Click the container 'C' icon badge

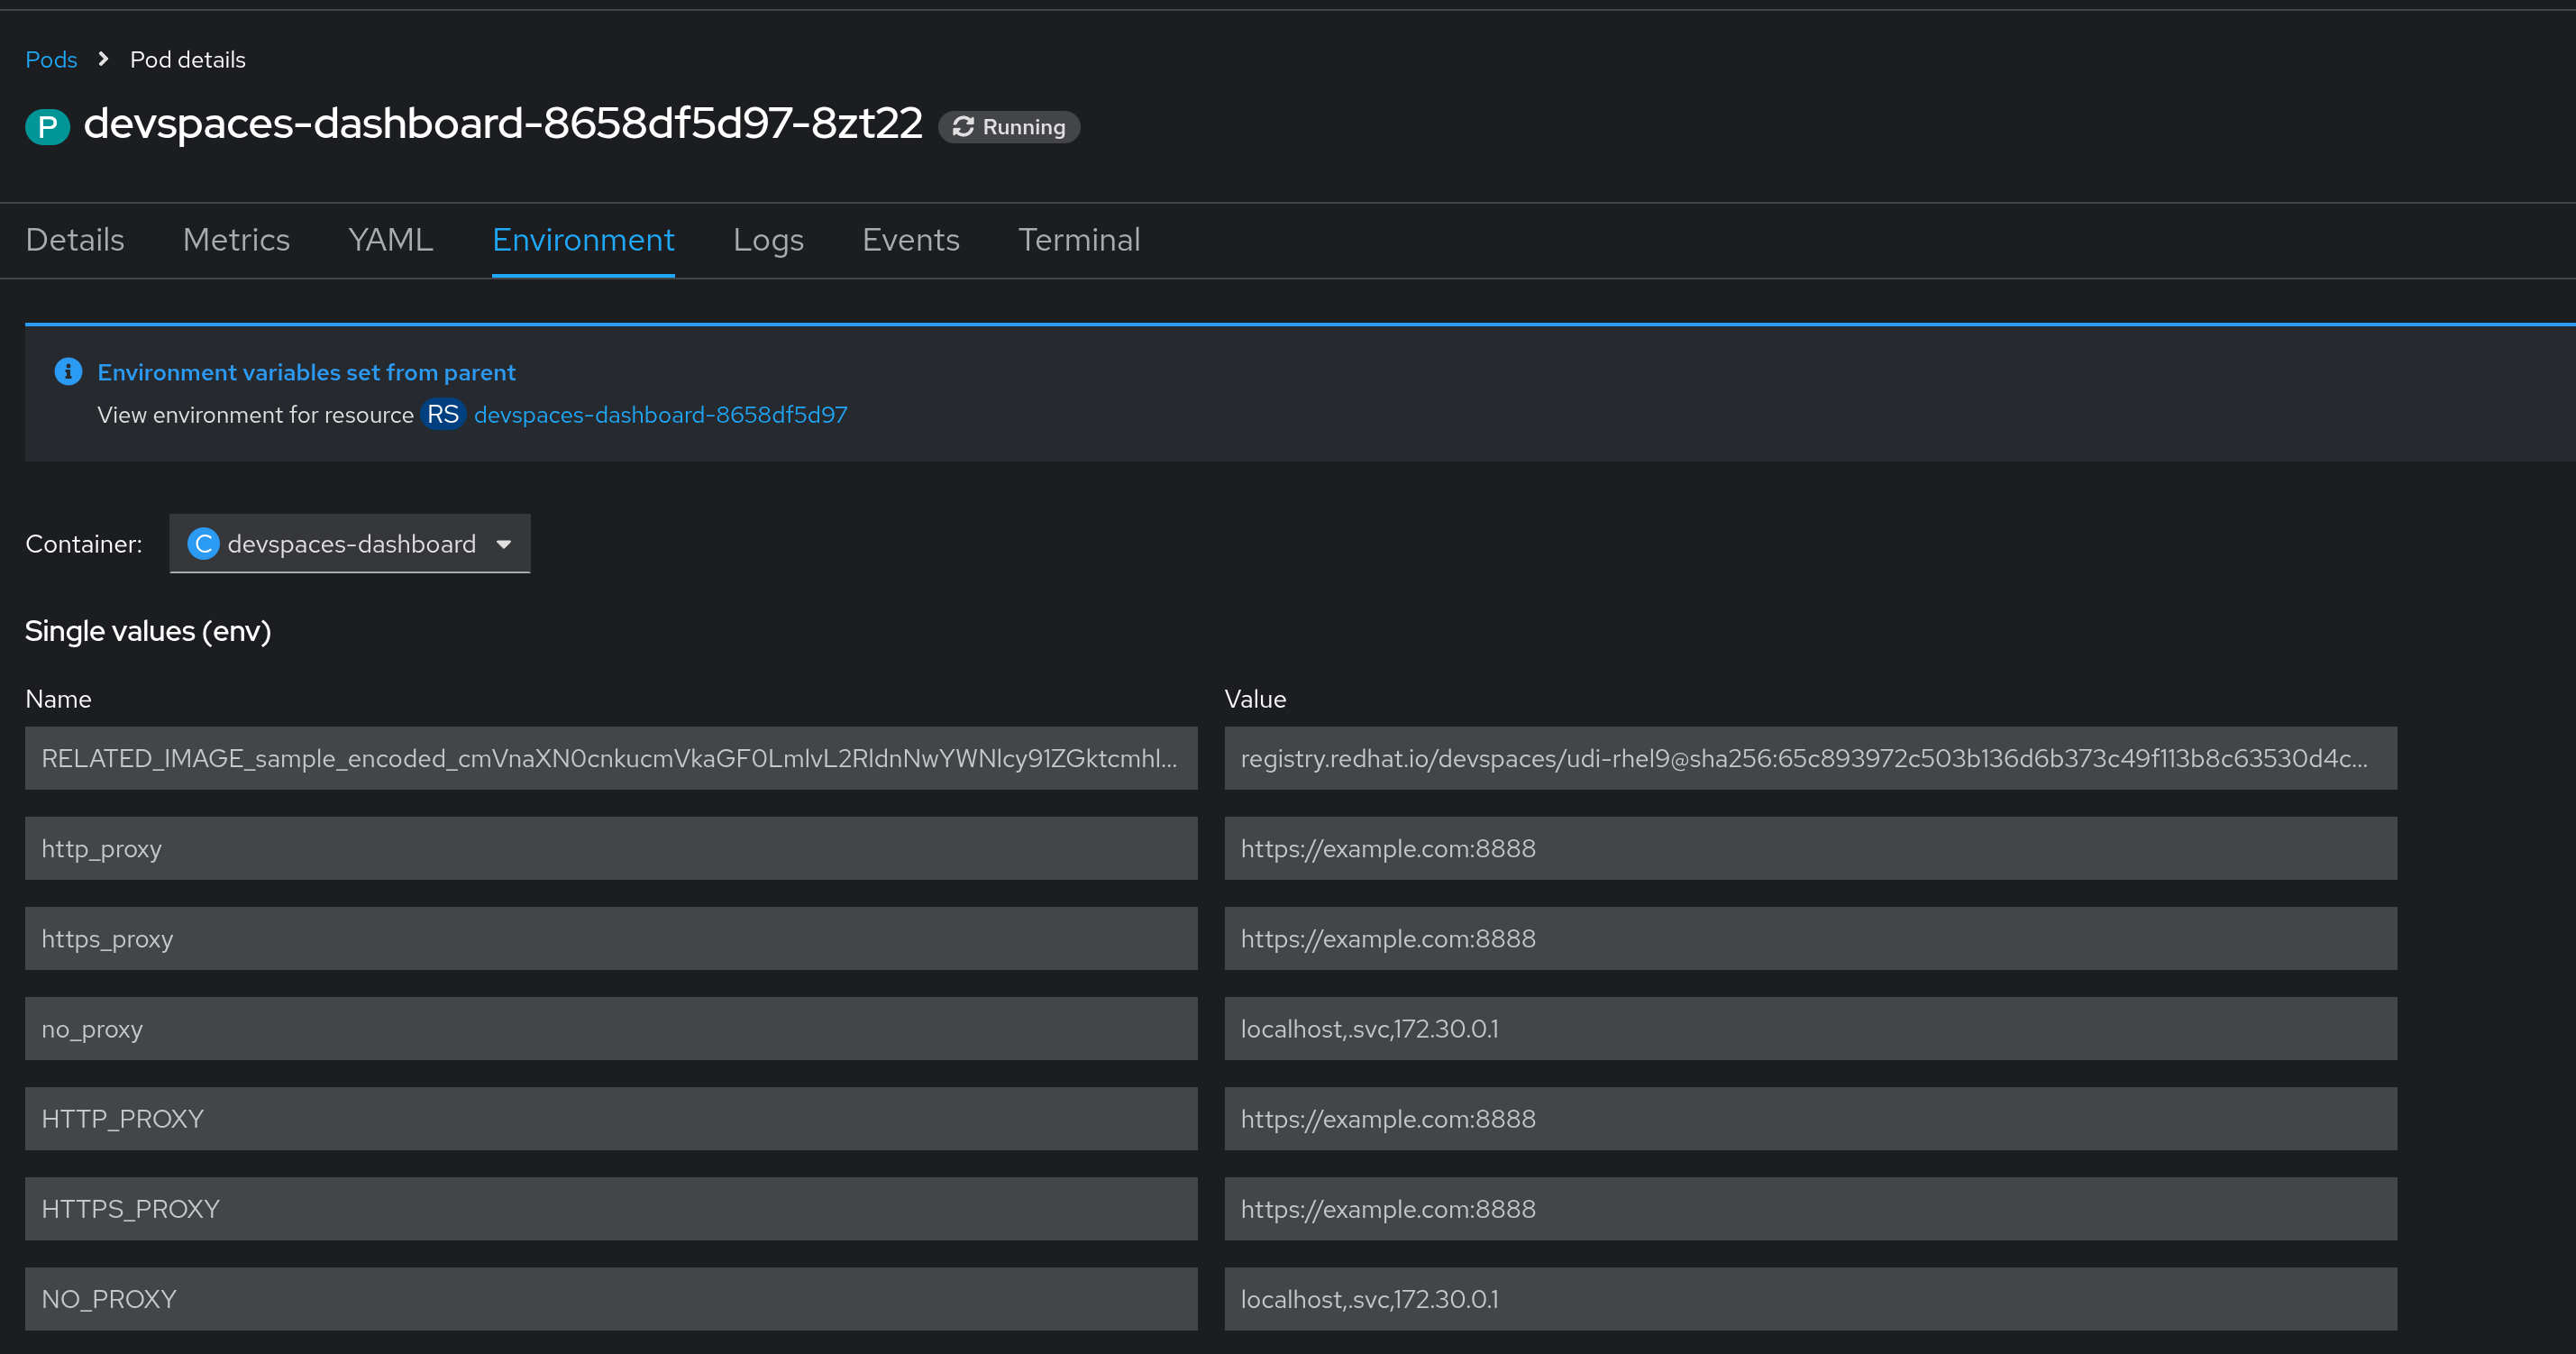(x=203, y=544)
